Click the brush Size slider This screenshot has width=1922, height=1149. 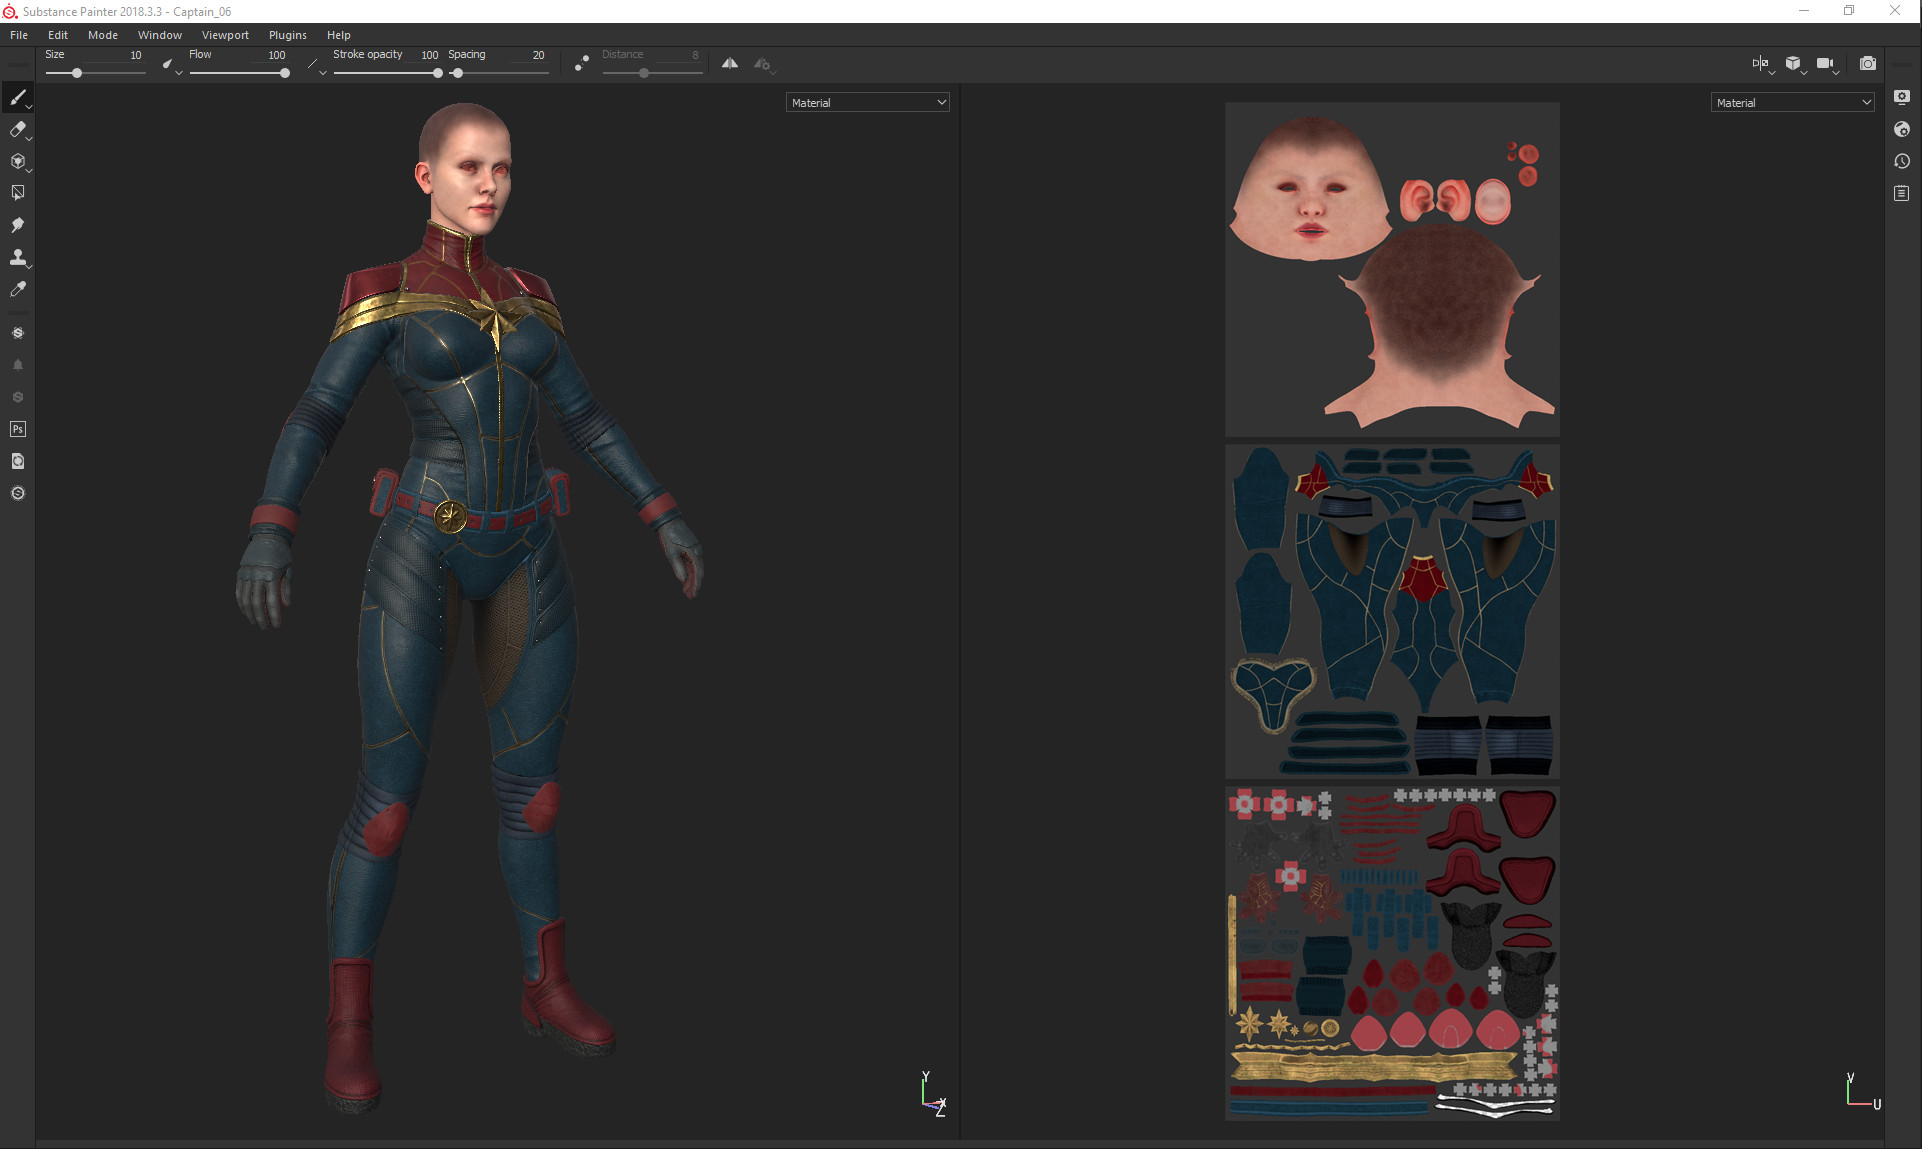point(95,73)
